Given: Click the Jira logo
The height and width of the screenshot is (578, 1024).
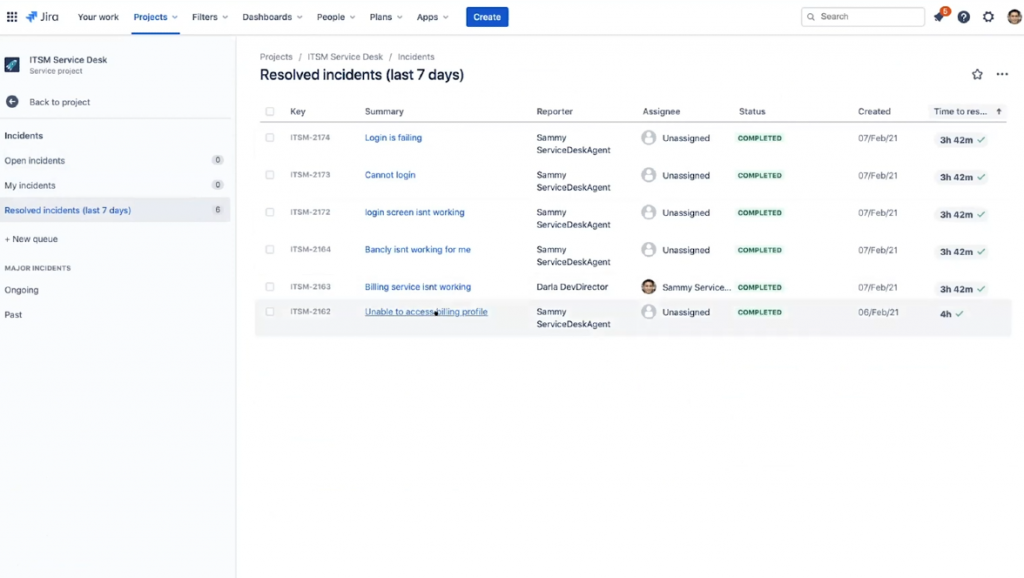Looking at the screenshot, I should coord(42,17).
